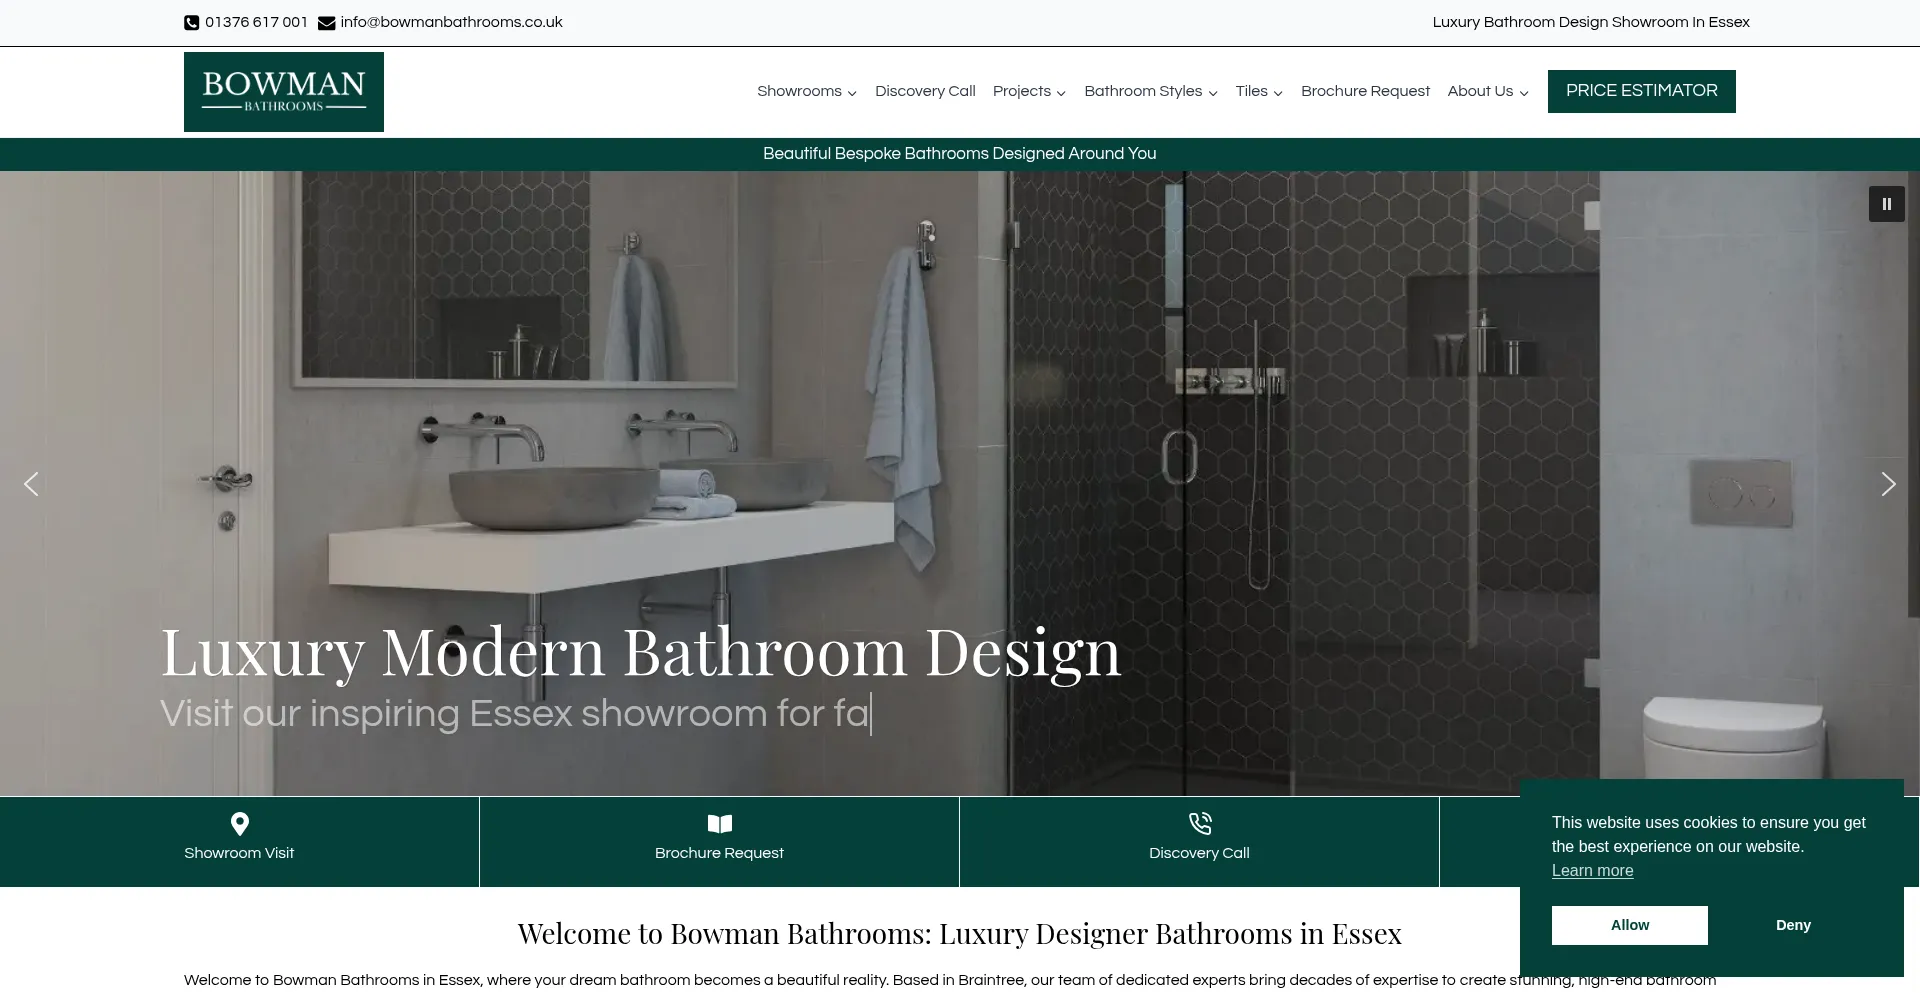The image size is (1920, 993).
Task: Advance to the next slide arrow
Action: click(x=1888, y=484)
